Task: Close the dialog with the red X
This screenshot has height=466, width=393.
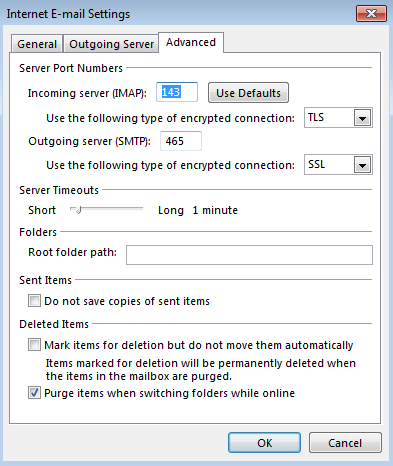Action: [371, 14]
